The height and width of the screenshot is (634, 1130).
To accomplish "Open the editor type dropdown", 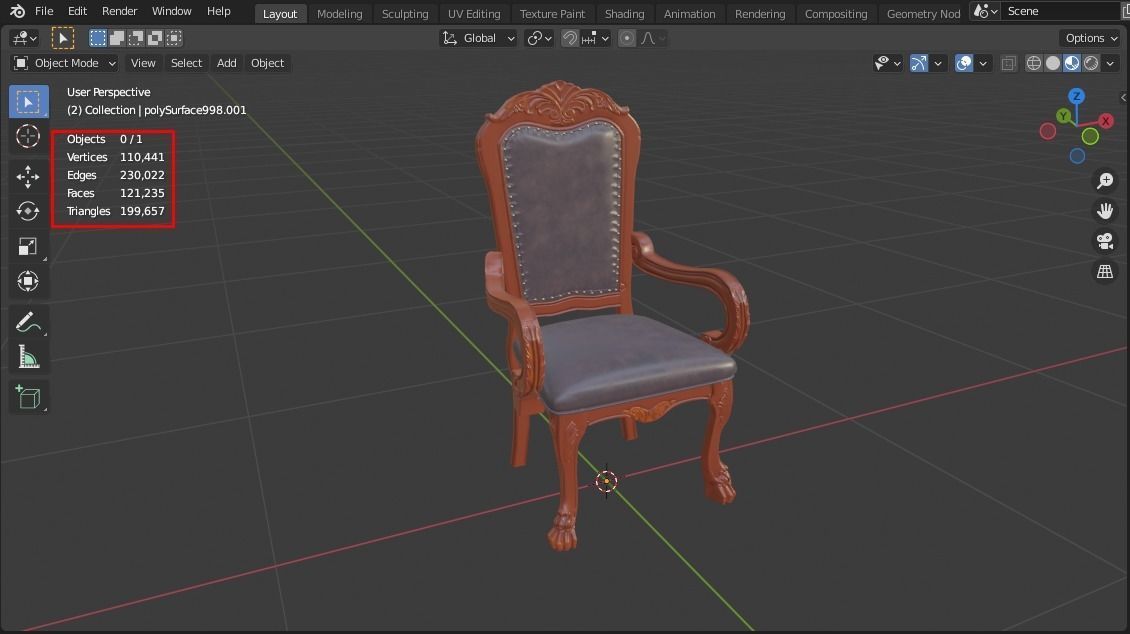I will coord(25,38).
